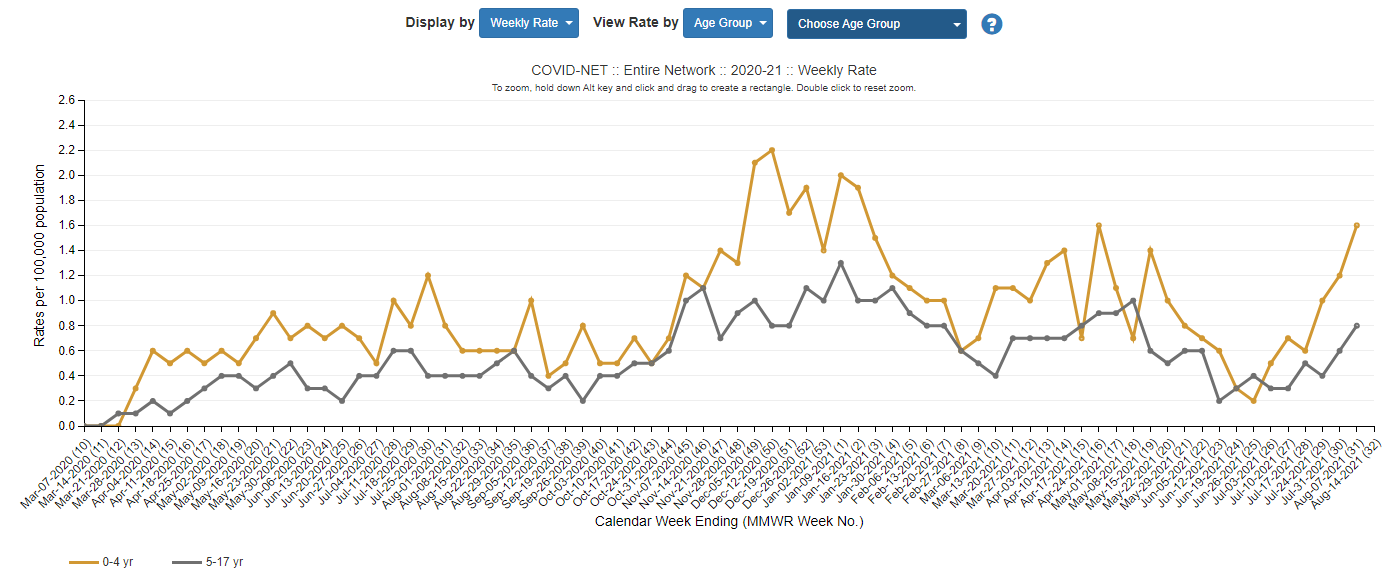Screen dimensions: 1400x574
Task: Click the Calendar Week Ending axis title
Action: (x=729, y=521)
